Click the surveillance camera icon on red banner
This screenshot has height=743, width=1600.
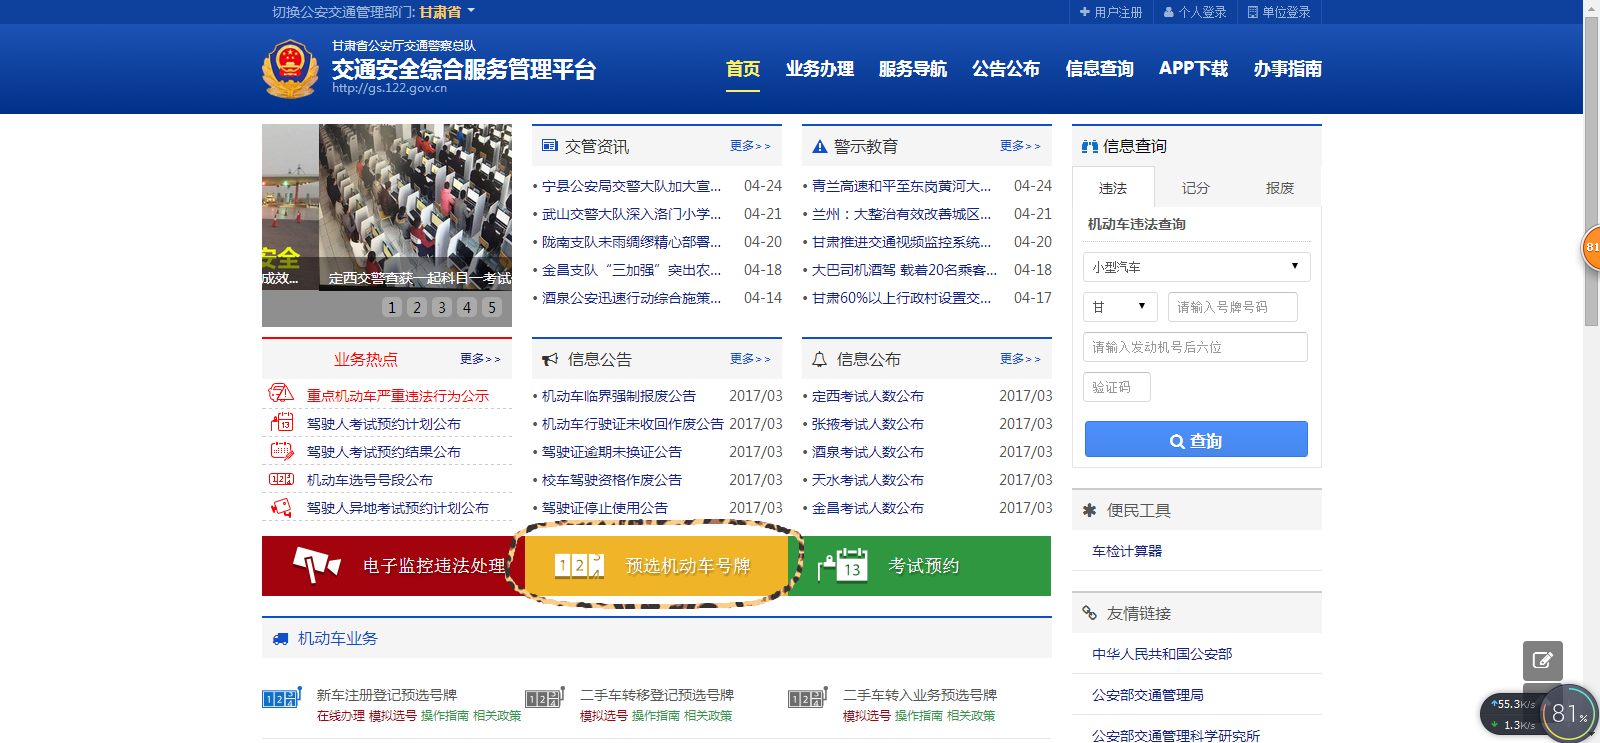pos(316,565)
